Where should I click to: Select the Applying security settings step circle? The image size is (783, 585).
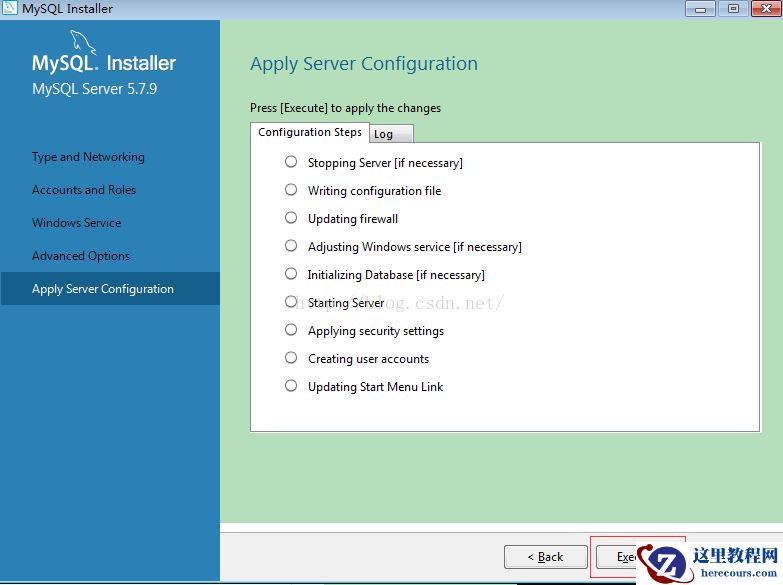tap(291, 330)
